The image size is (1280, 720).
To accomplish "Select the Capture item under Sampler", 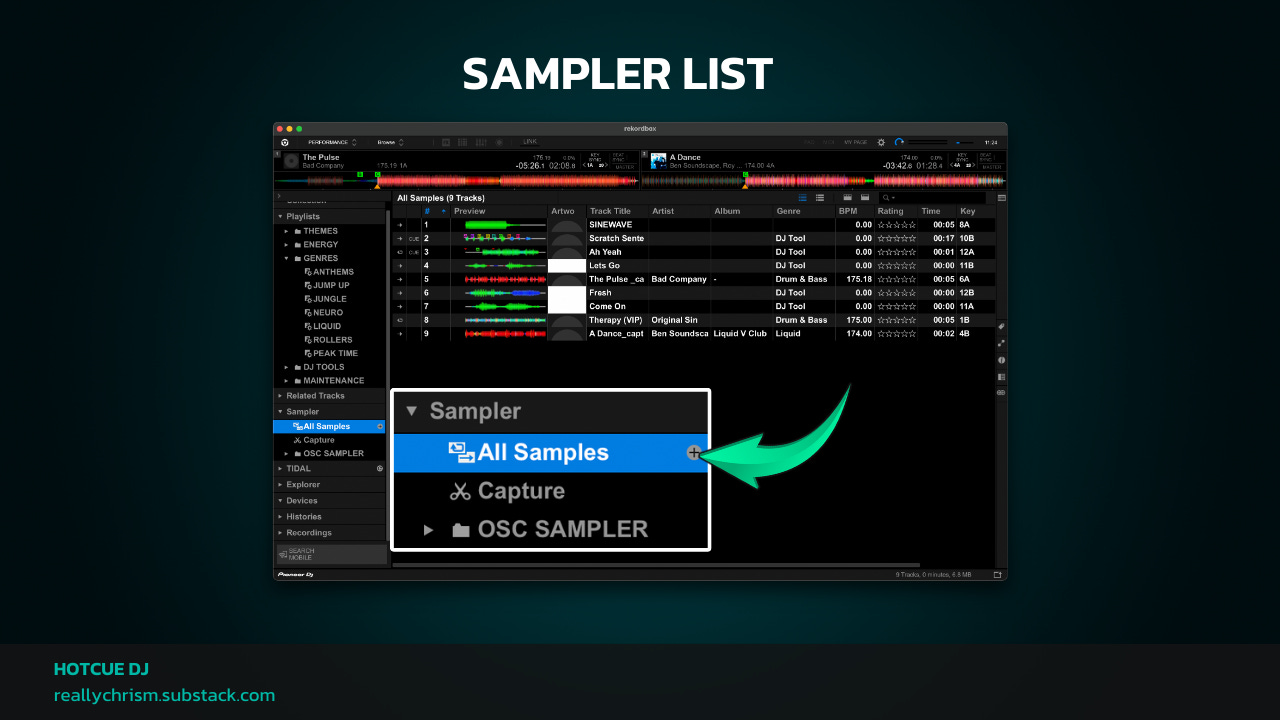I will [x=319, y=440].
